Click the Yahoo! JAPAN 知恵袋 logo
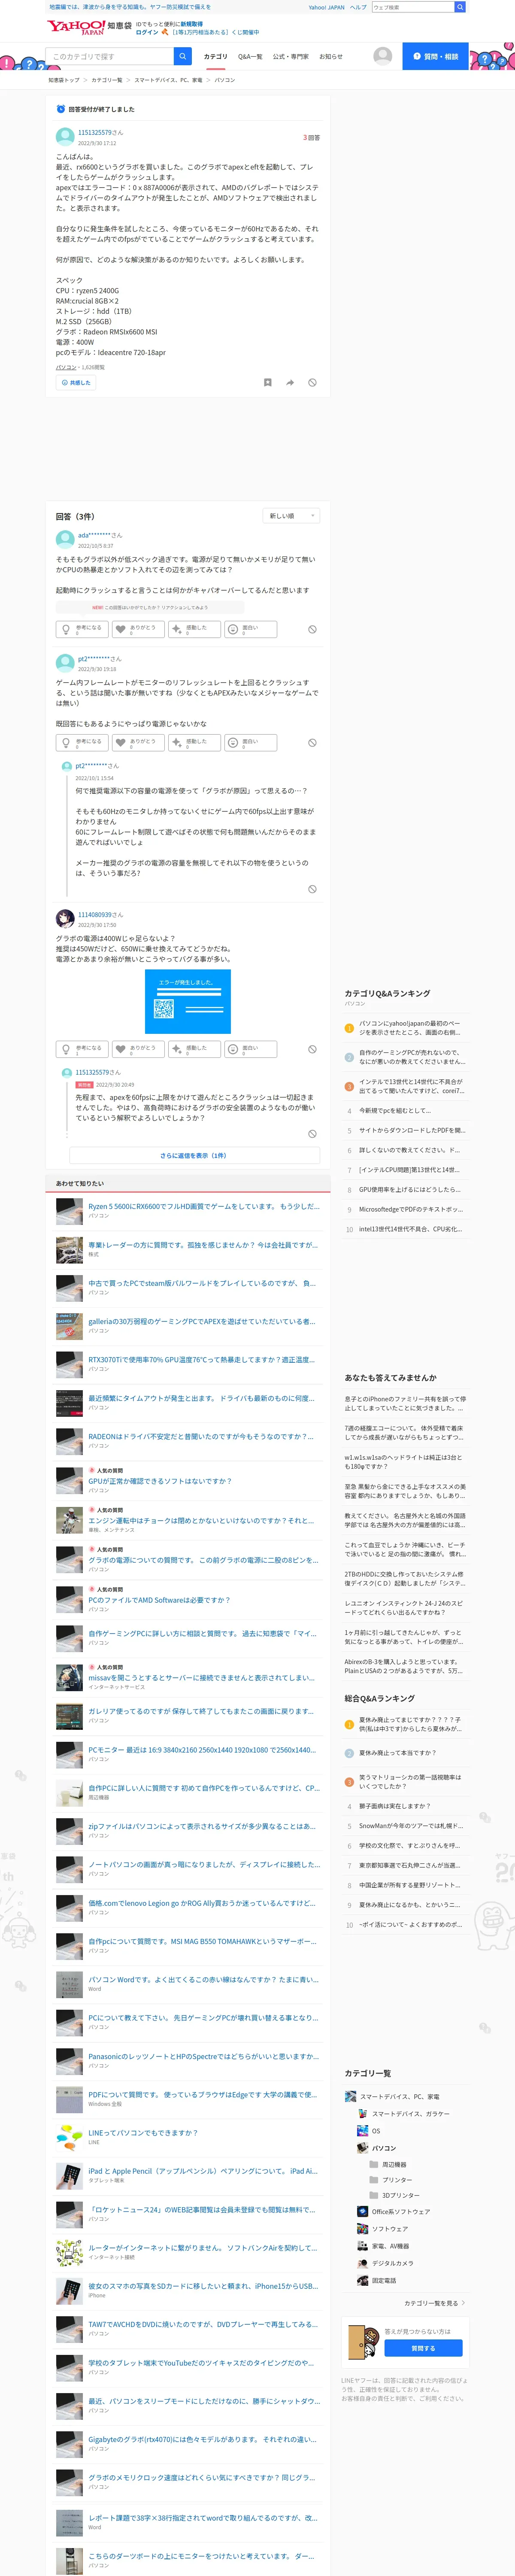The width and height of the screenshot is (515, 2576). coord(89,27)
